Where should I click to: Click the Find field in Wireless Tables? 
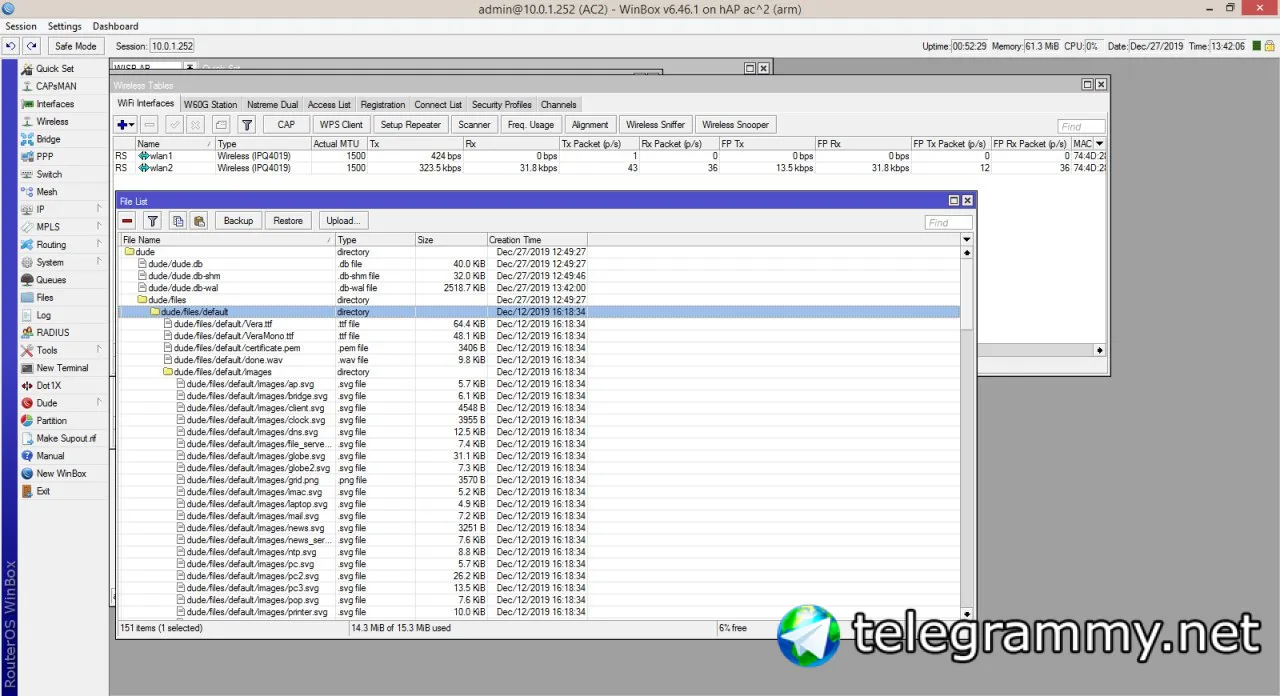point(1081,127)
